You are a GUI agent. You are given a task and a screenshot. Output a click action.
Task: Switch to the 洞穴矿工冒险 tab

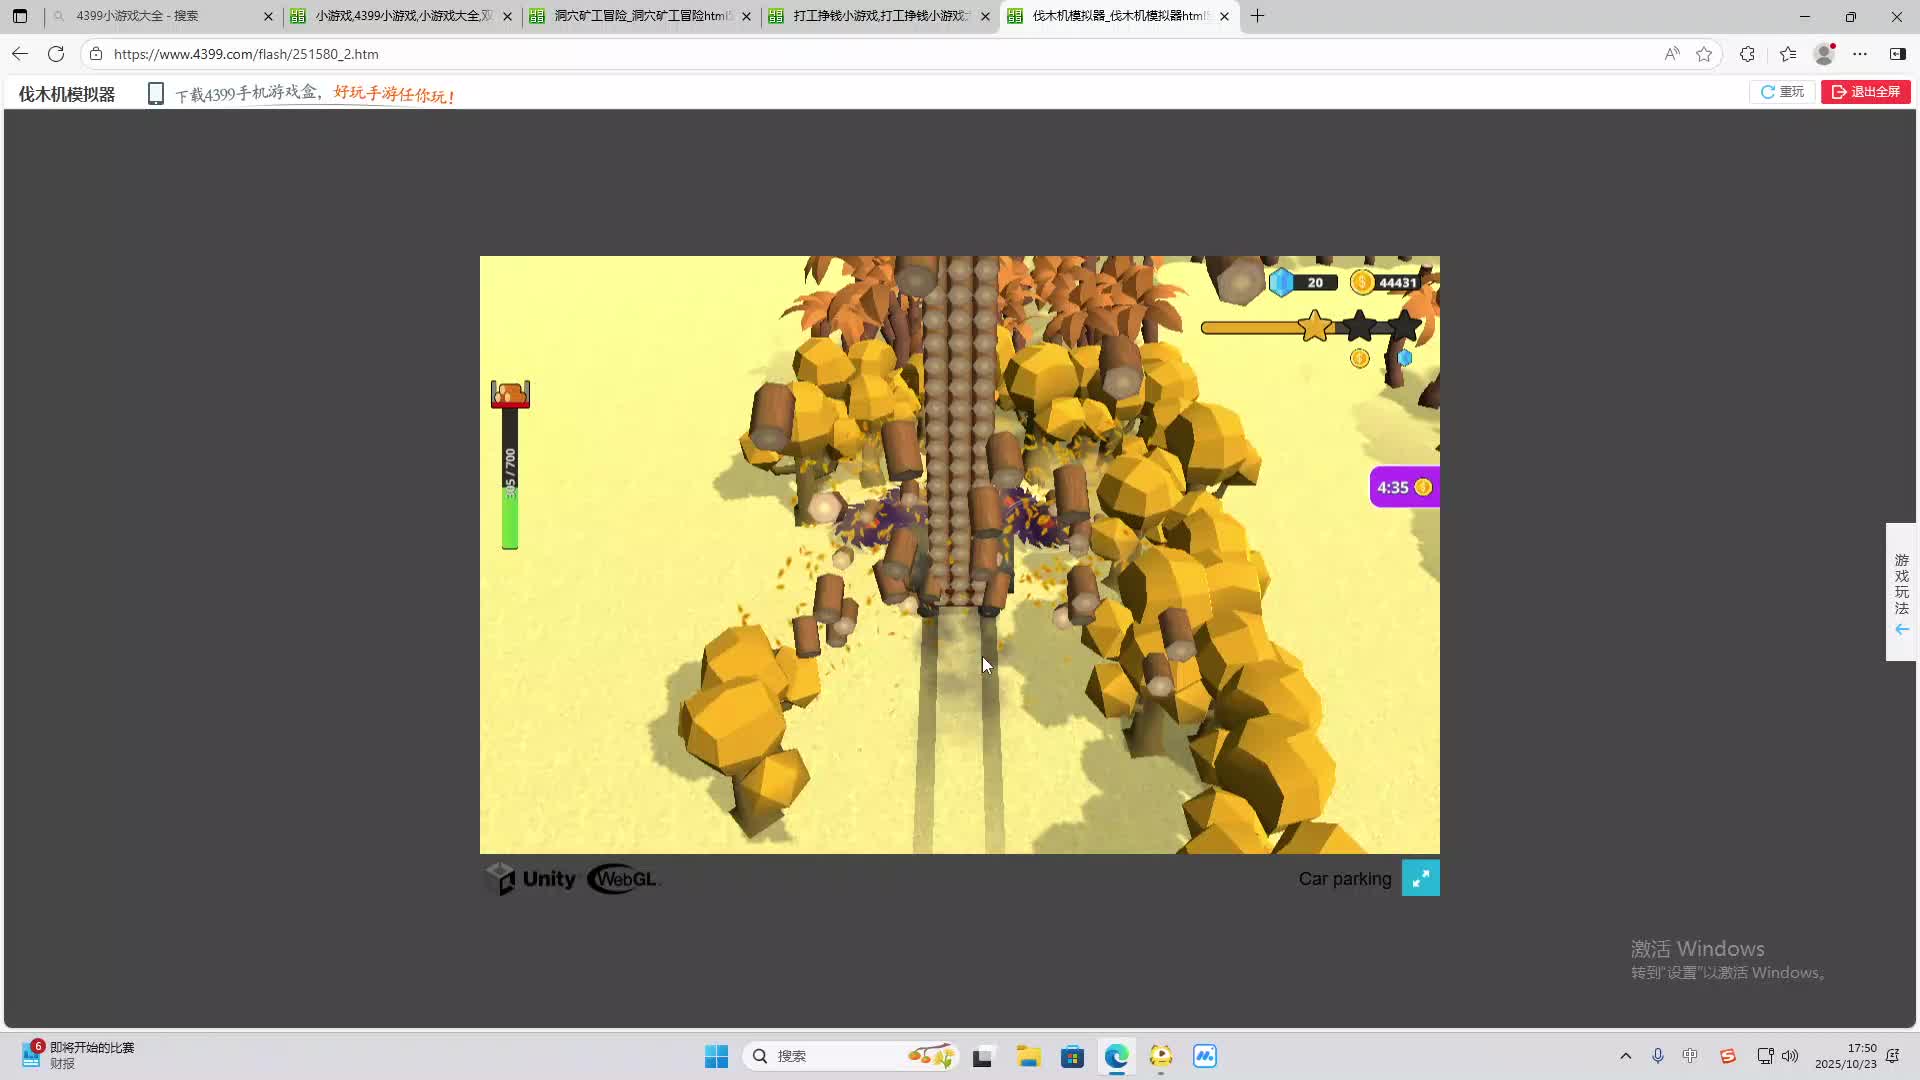tap(640, 16)
